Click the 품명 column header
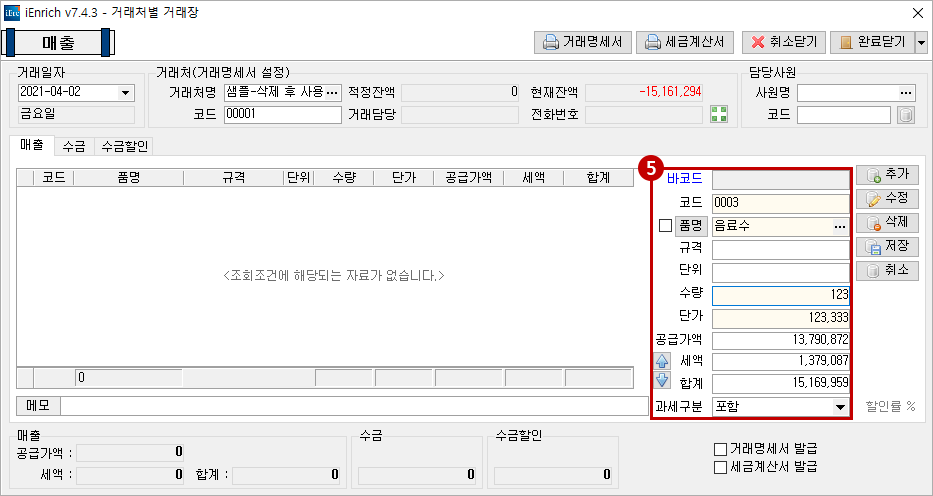933x496 pixels. (129, 177)
